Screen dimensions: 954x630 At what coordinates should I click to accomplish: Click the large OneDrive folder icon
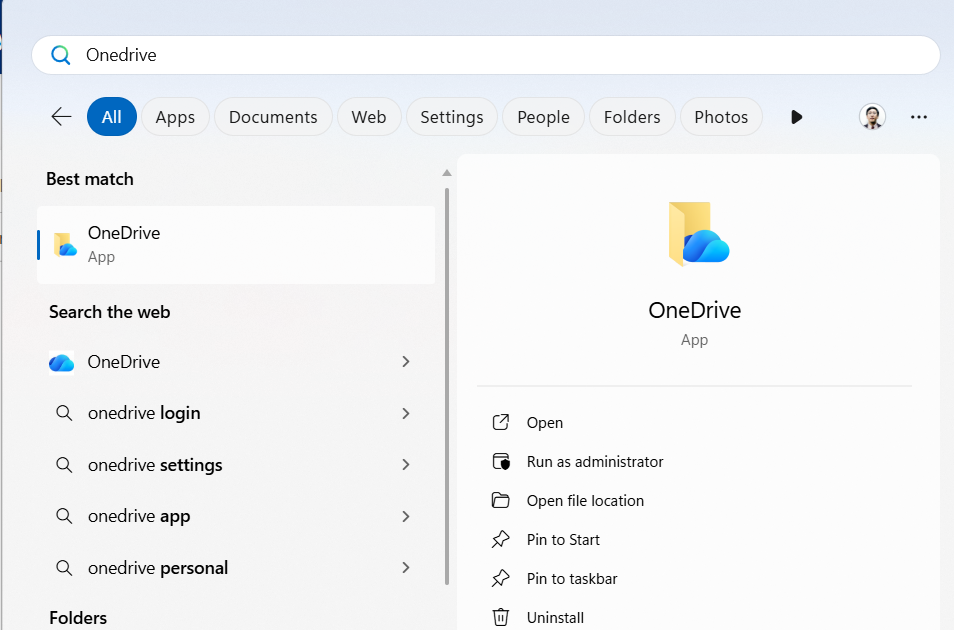click(698, 234)
